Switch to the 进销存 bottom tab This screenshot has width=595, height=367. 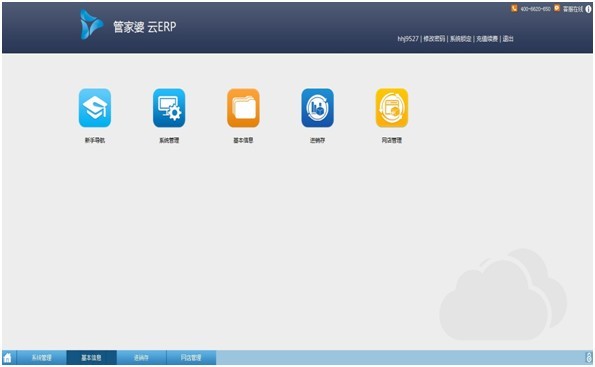tap(141, 358)
